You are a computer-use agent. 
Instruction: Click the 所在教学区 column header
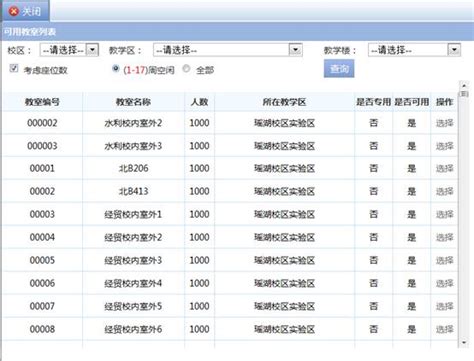[284, 102]
